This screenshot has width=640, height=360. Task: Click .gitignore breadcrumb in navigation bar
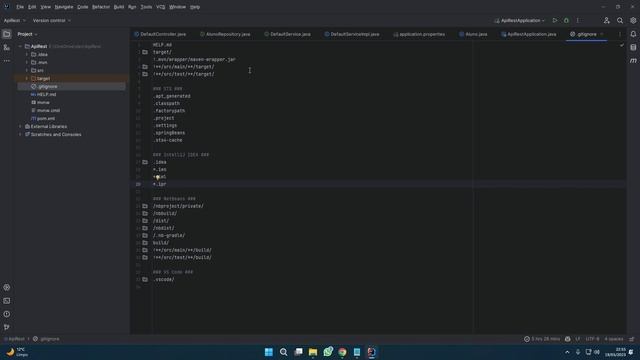[x=46, y=339]
